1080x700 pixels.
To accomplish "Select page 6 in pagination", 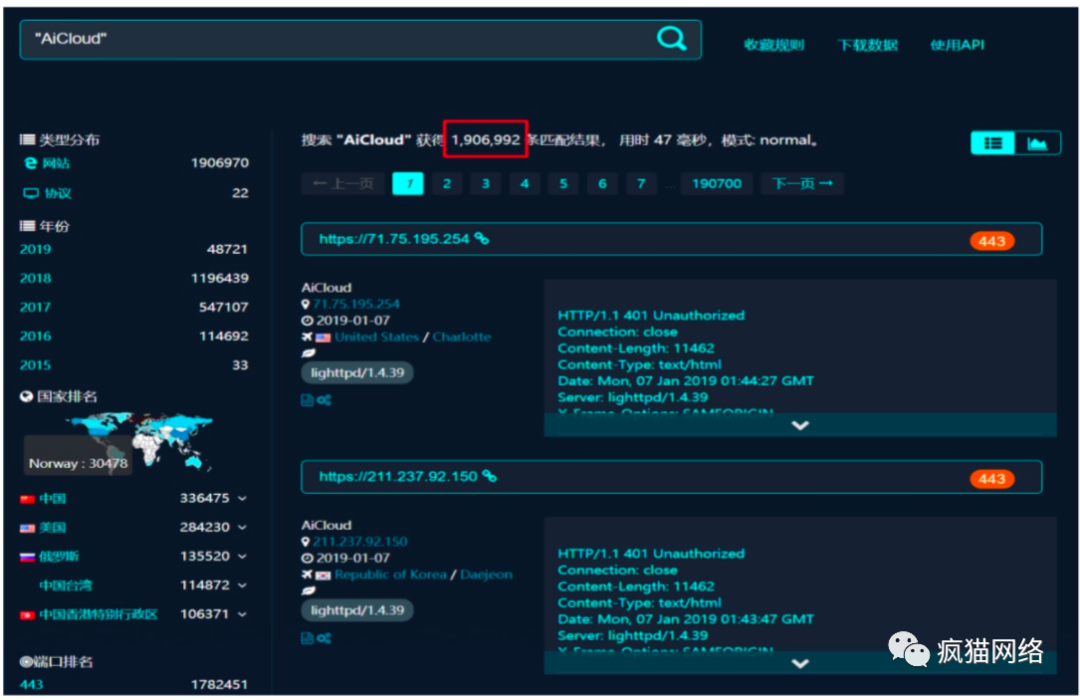I will pos(602,183).
